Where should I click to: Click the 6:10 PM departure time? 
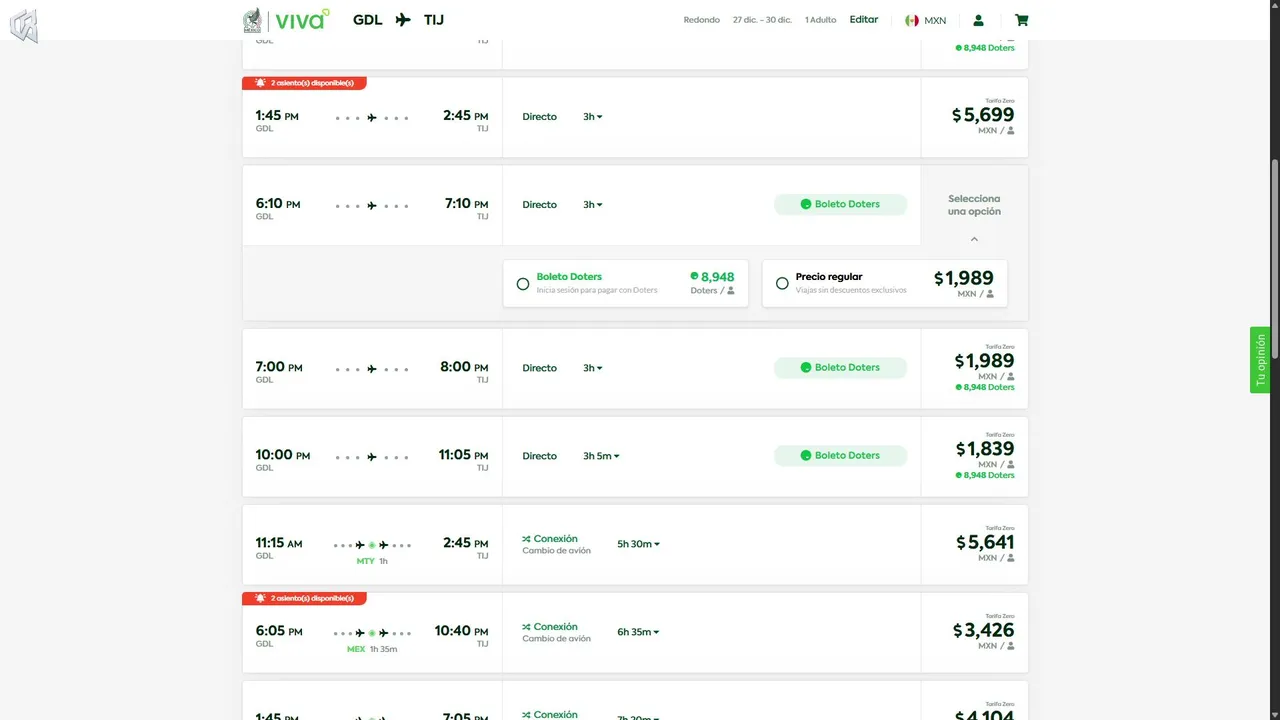click(278, 204)
